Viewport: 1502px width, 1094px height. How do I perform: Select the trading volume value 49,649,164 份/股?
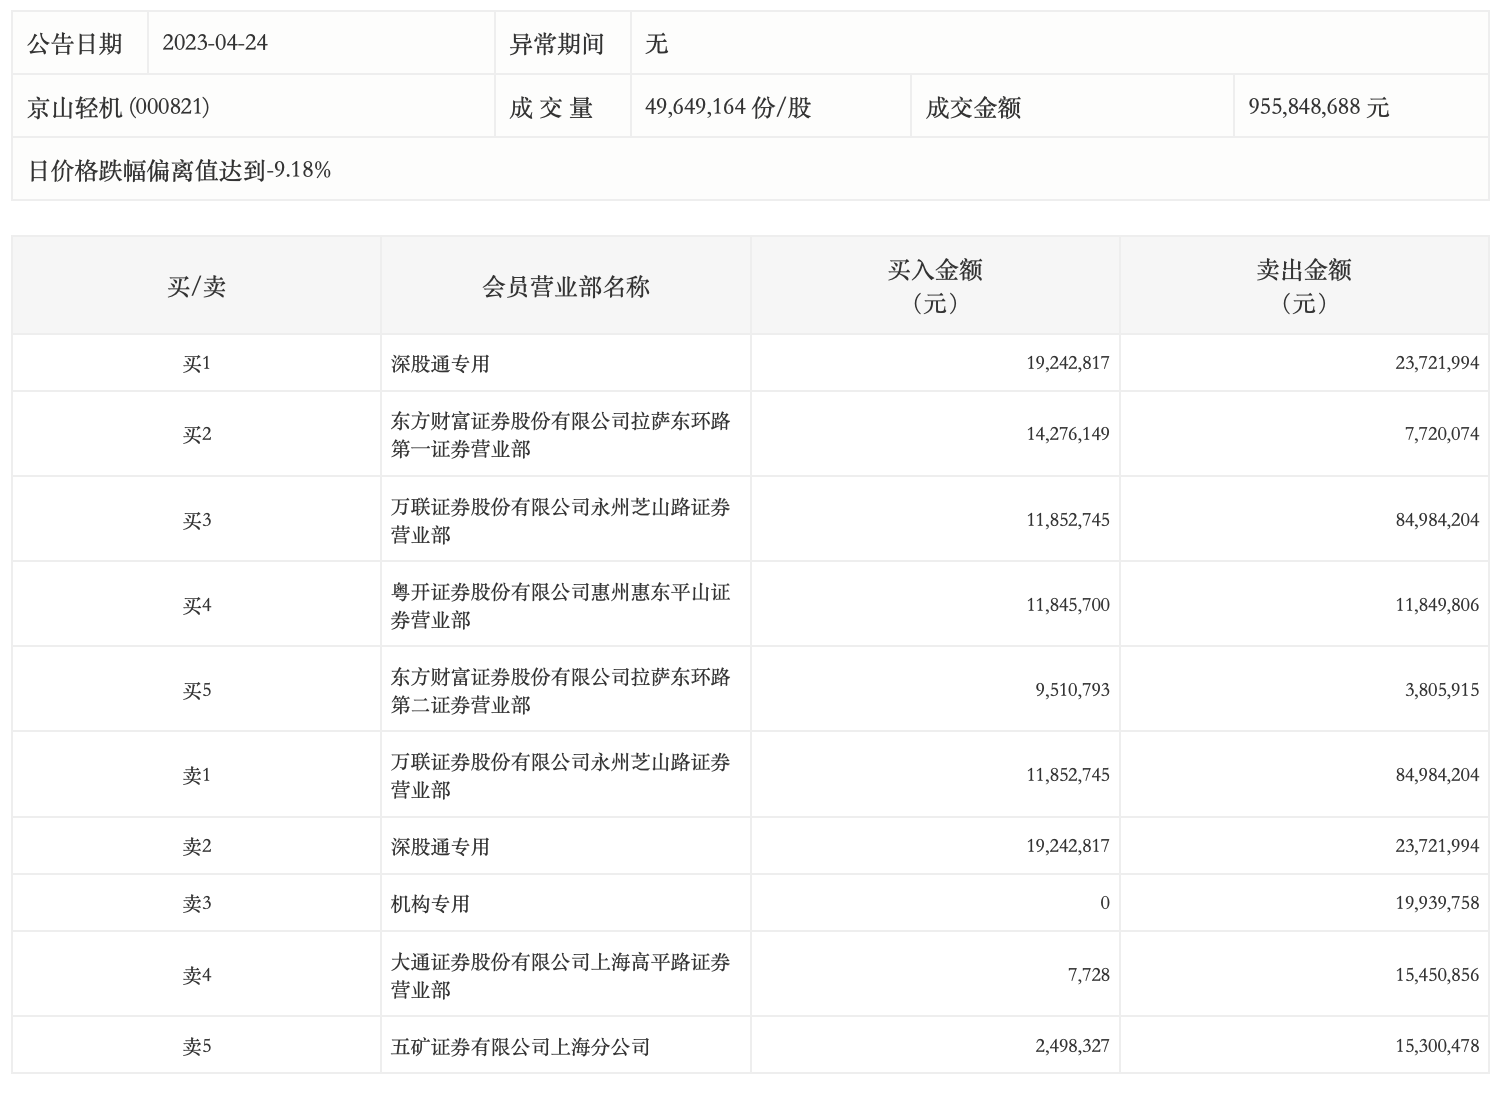click(x=728, y=107)
